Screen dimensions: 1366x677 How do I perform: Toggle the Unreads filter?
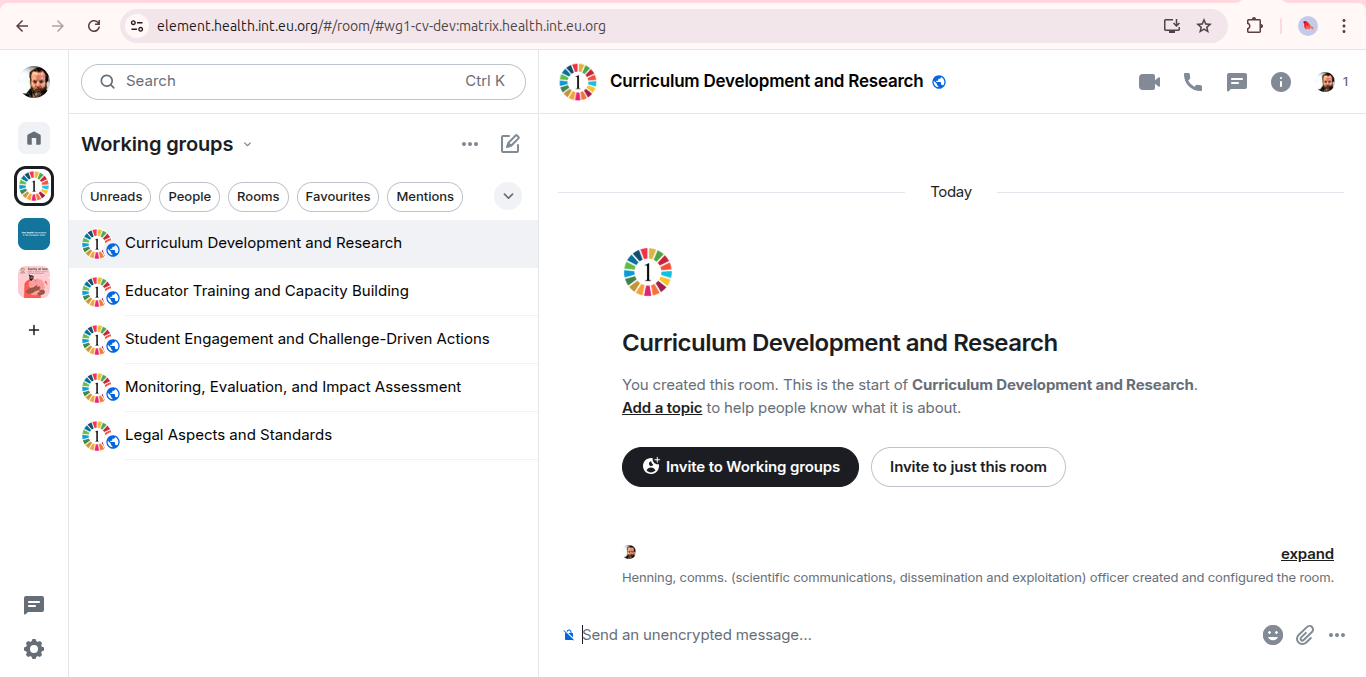point(116,197)
